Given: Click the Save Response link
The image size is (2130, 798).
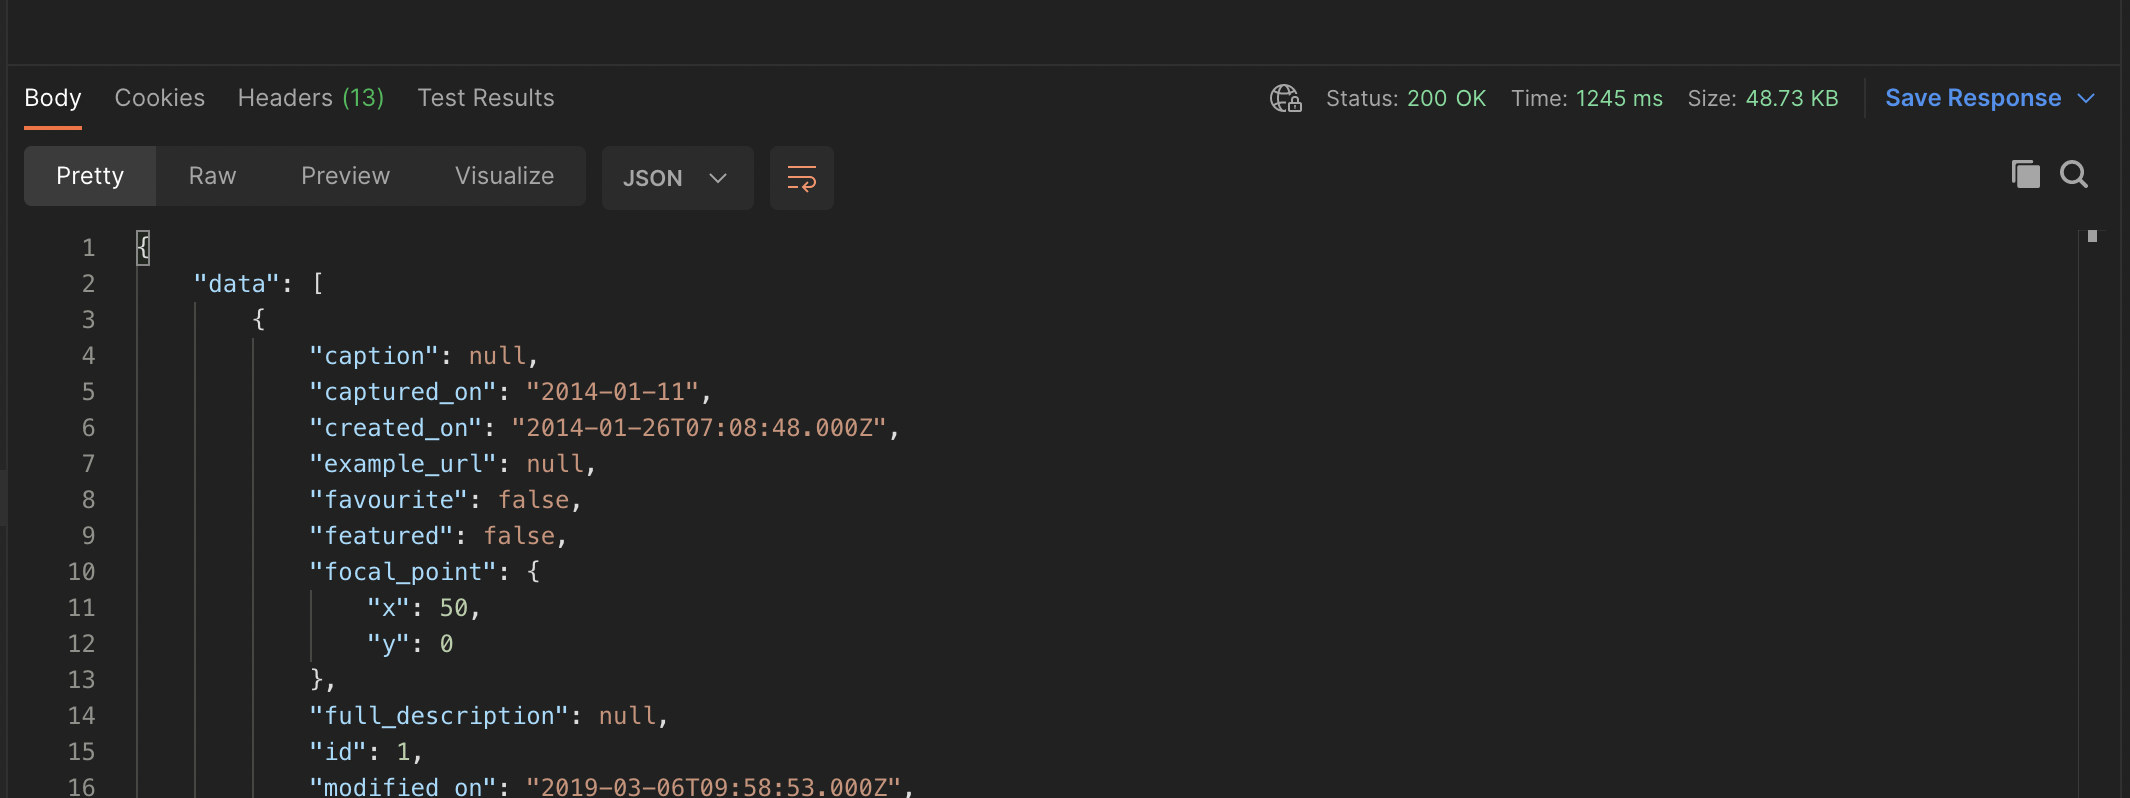Looking at the screenshot, I should 1973,98.
